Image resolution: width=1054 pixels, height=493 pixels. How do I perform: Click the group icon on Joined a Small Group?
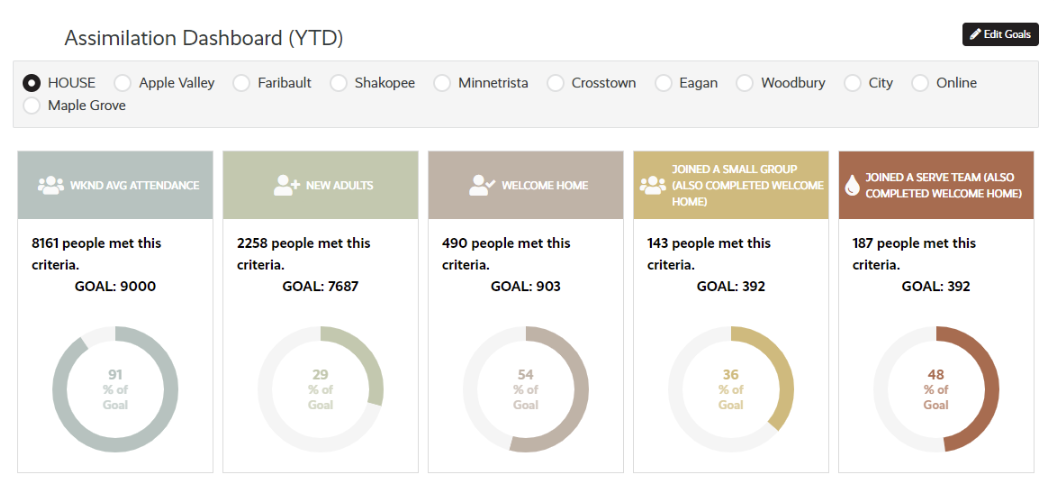tap(653, 185)
